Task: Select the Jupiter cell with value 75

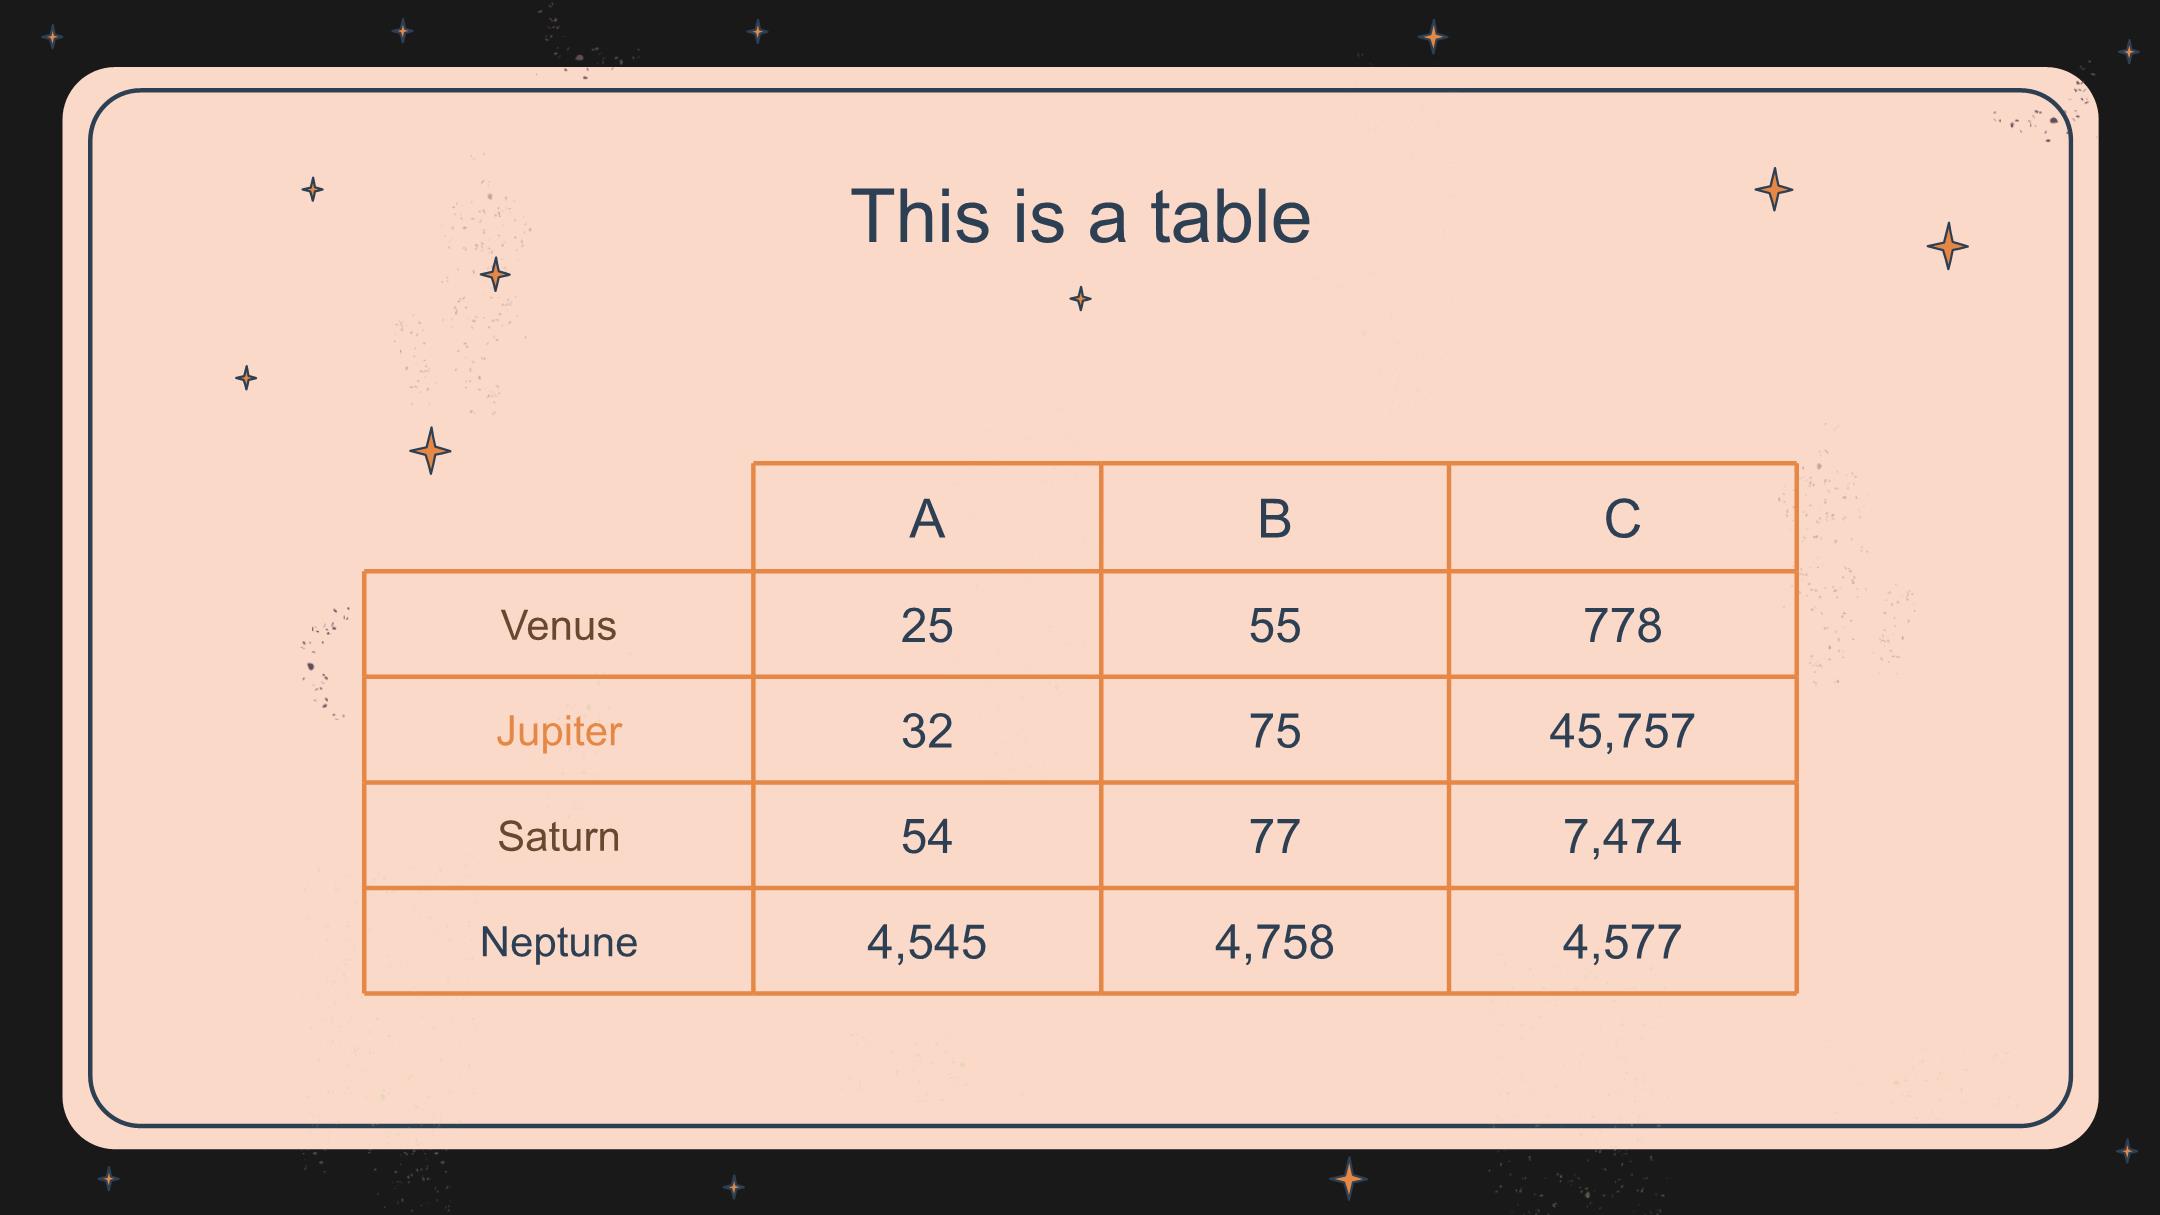Action: pos(1274,731)
